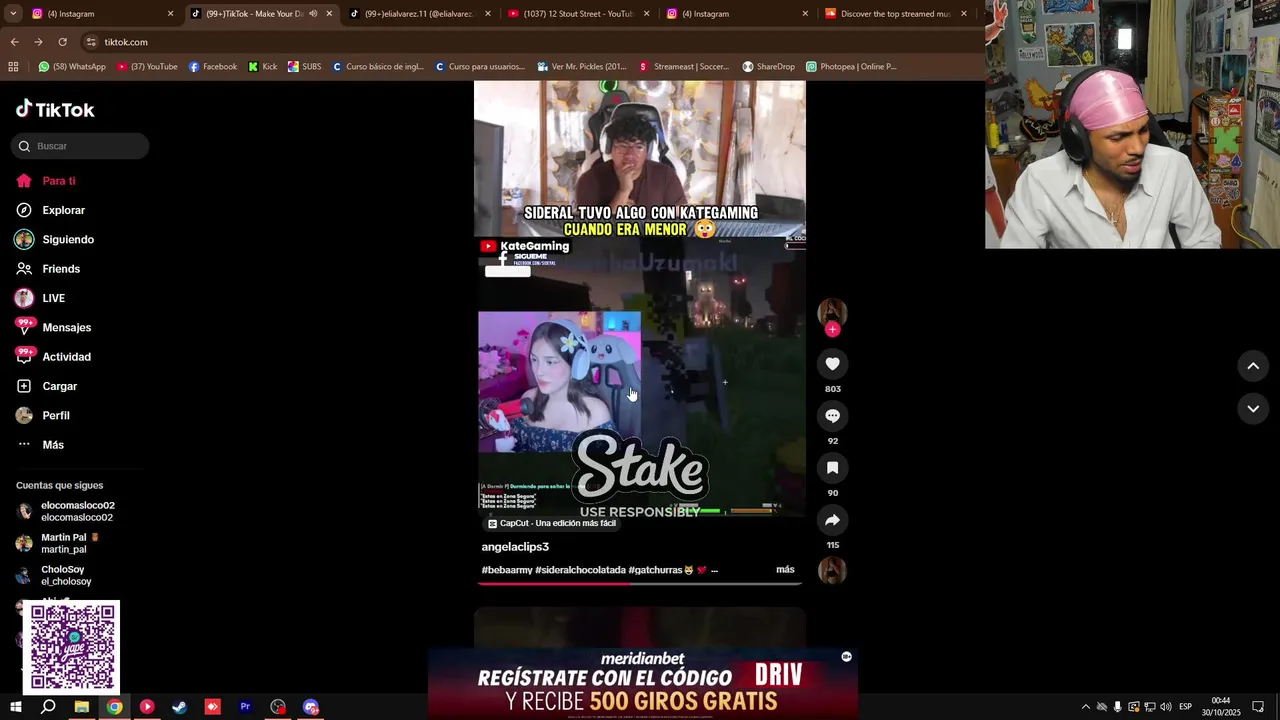Open the tab search dropdown arrow
Image resolution: width=1280 pixels, height=720 pixels.
coord(12,14)
